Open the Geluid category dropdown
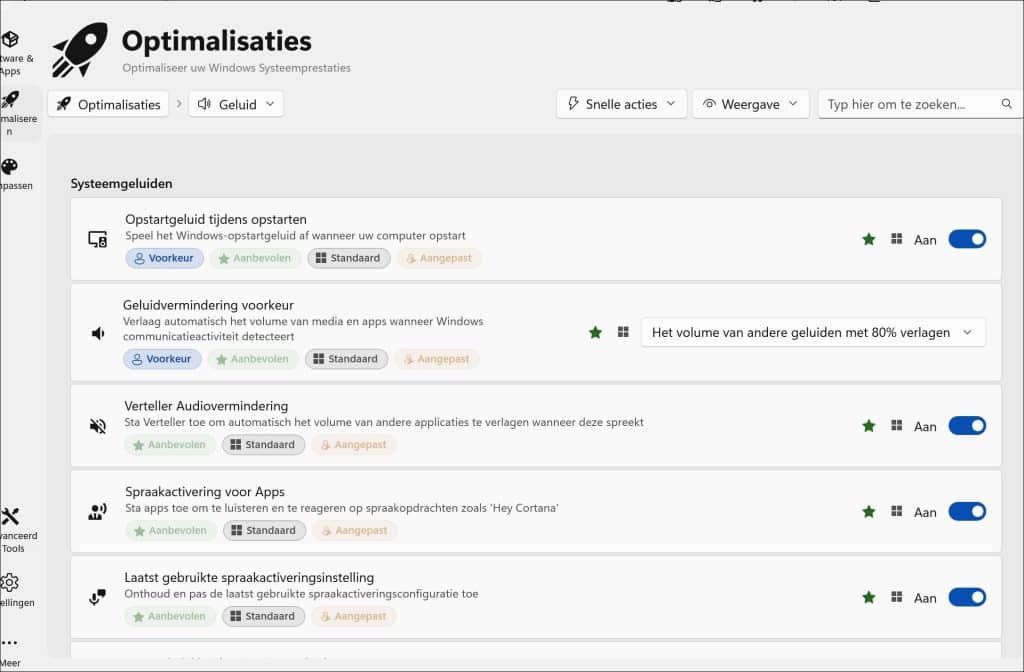 coord(236,104)
